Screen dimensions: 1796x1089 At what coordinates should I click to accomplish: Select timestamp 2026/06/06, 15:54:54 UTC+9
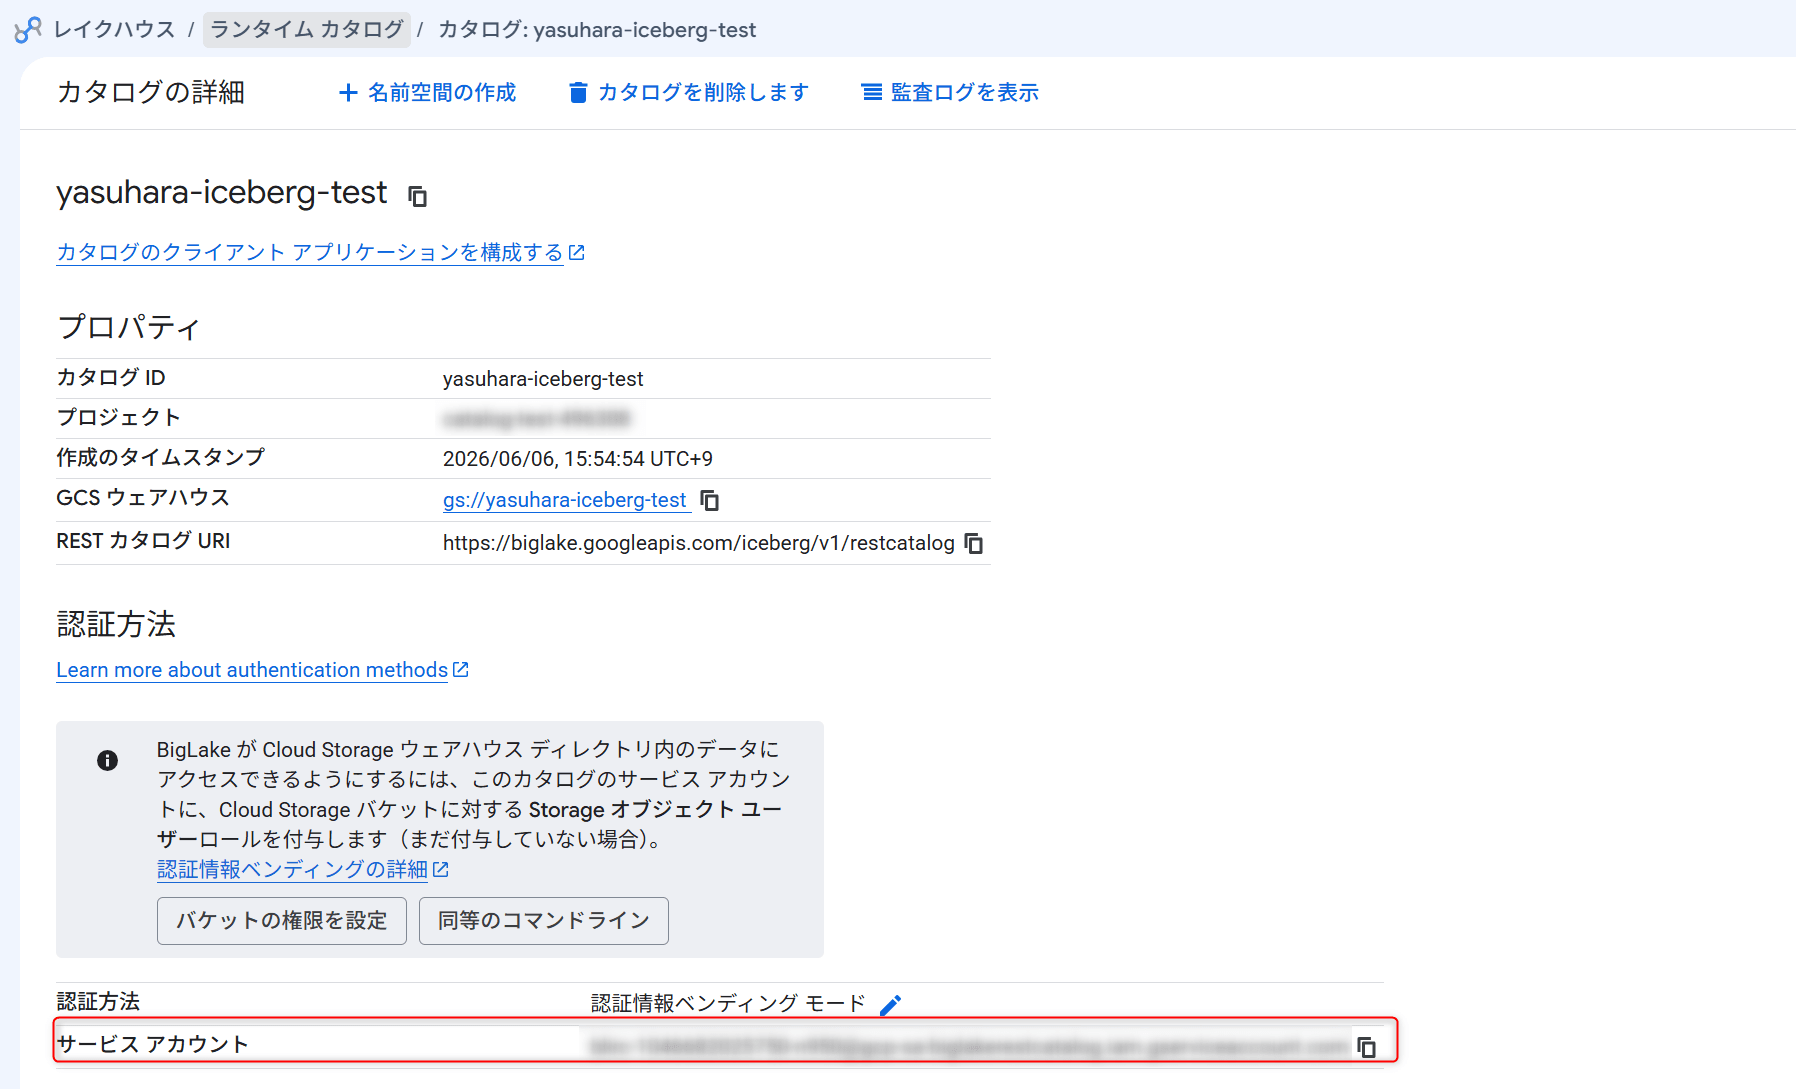[x=578, y=459]
